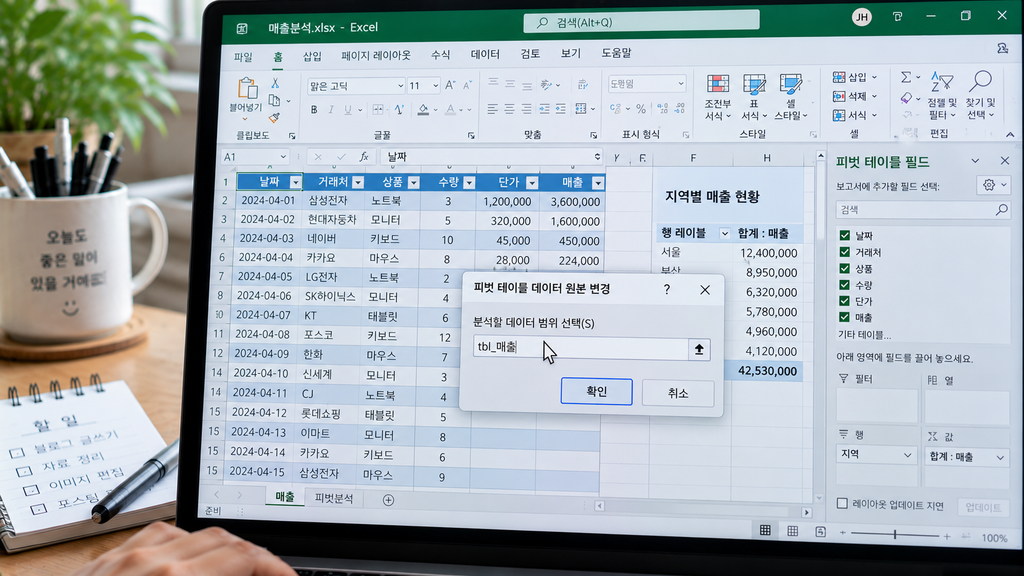Click the Fill Color bucket icon
Image resolution: width=1024 pixels, height=576 pixels.
423,110
